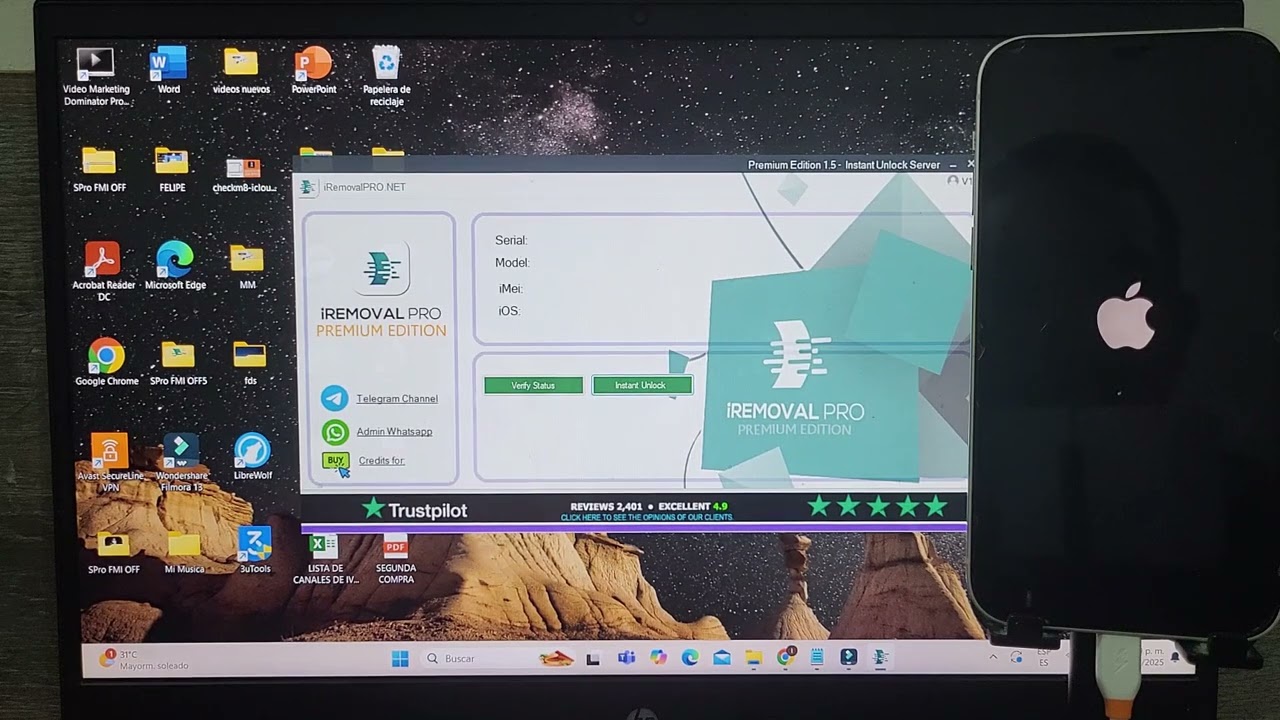Image resolution: width=1280 pixels, height=720 pixels.
Task: Open Video Marketing Dominator Pro desktop shortcut
Action: click(96, 77)
